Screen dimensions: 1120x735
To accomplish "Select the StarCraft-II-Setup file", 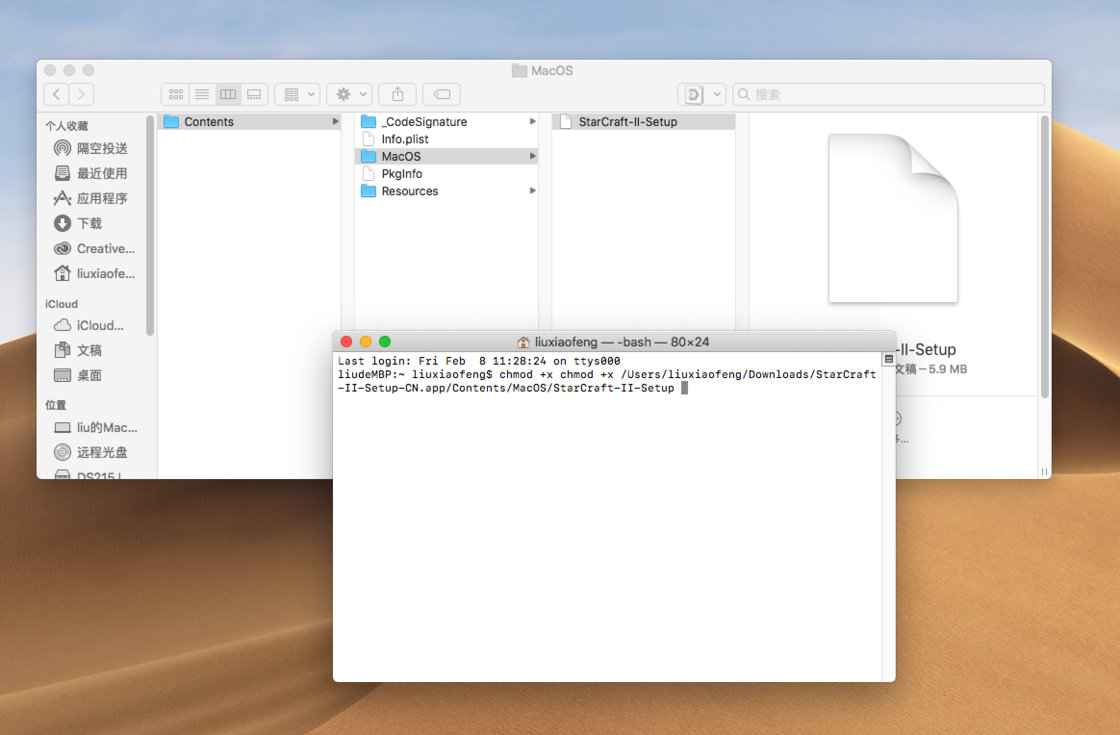I will pos(627,122).
